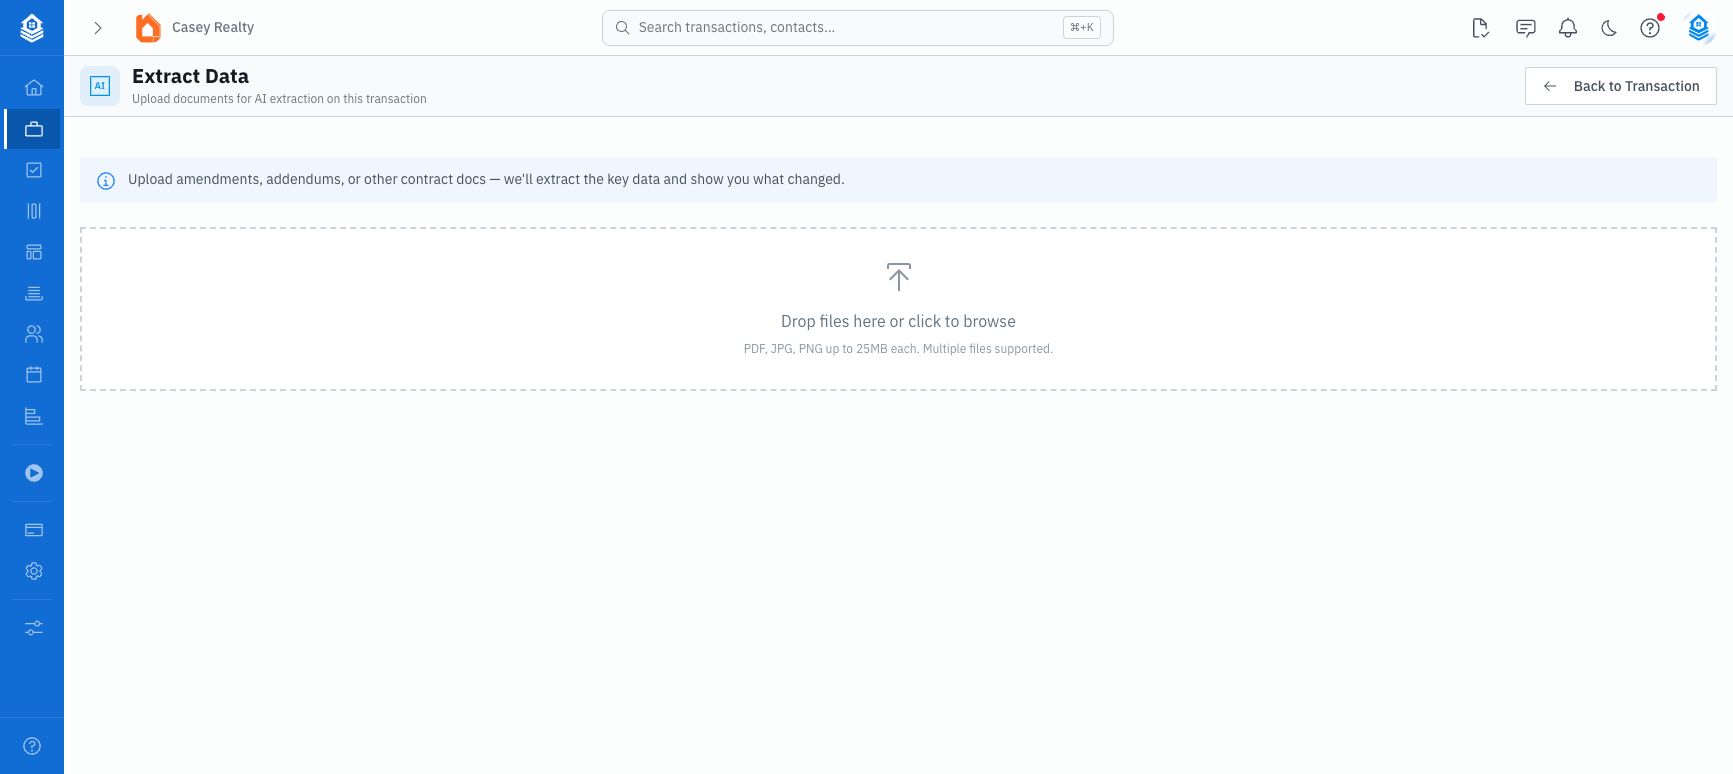Click the ⌘+K shortcut badge
Image resolution: width=1733 pixels, height=774 pixels.
click(1082, 28)
